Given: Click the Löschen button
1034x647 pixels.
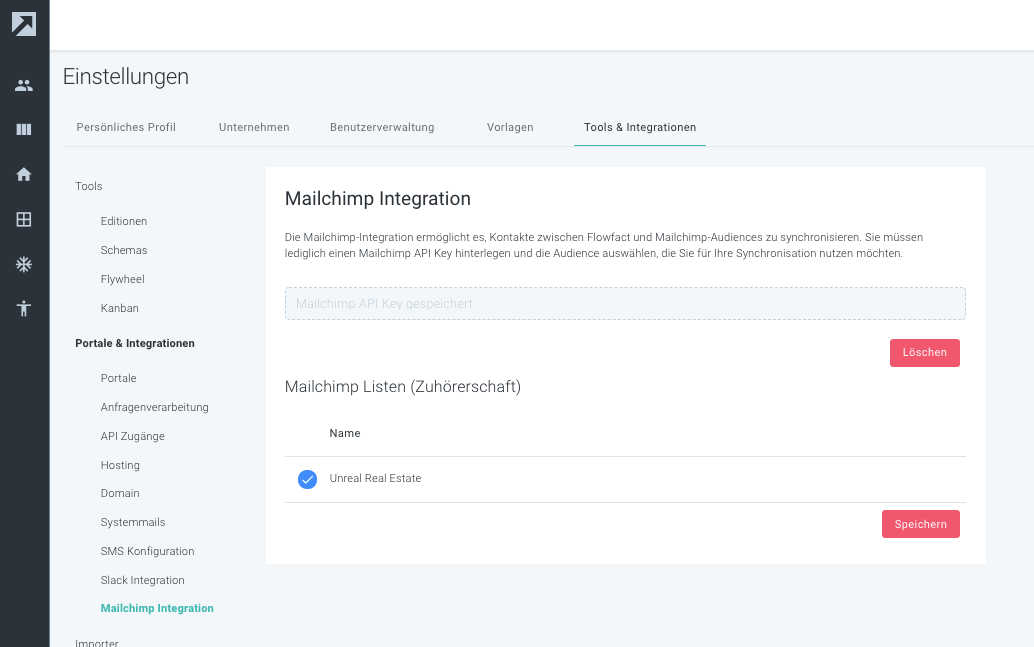Looking at the screenshot, I should click(925, 353).
